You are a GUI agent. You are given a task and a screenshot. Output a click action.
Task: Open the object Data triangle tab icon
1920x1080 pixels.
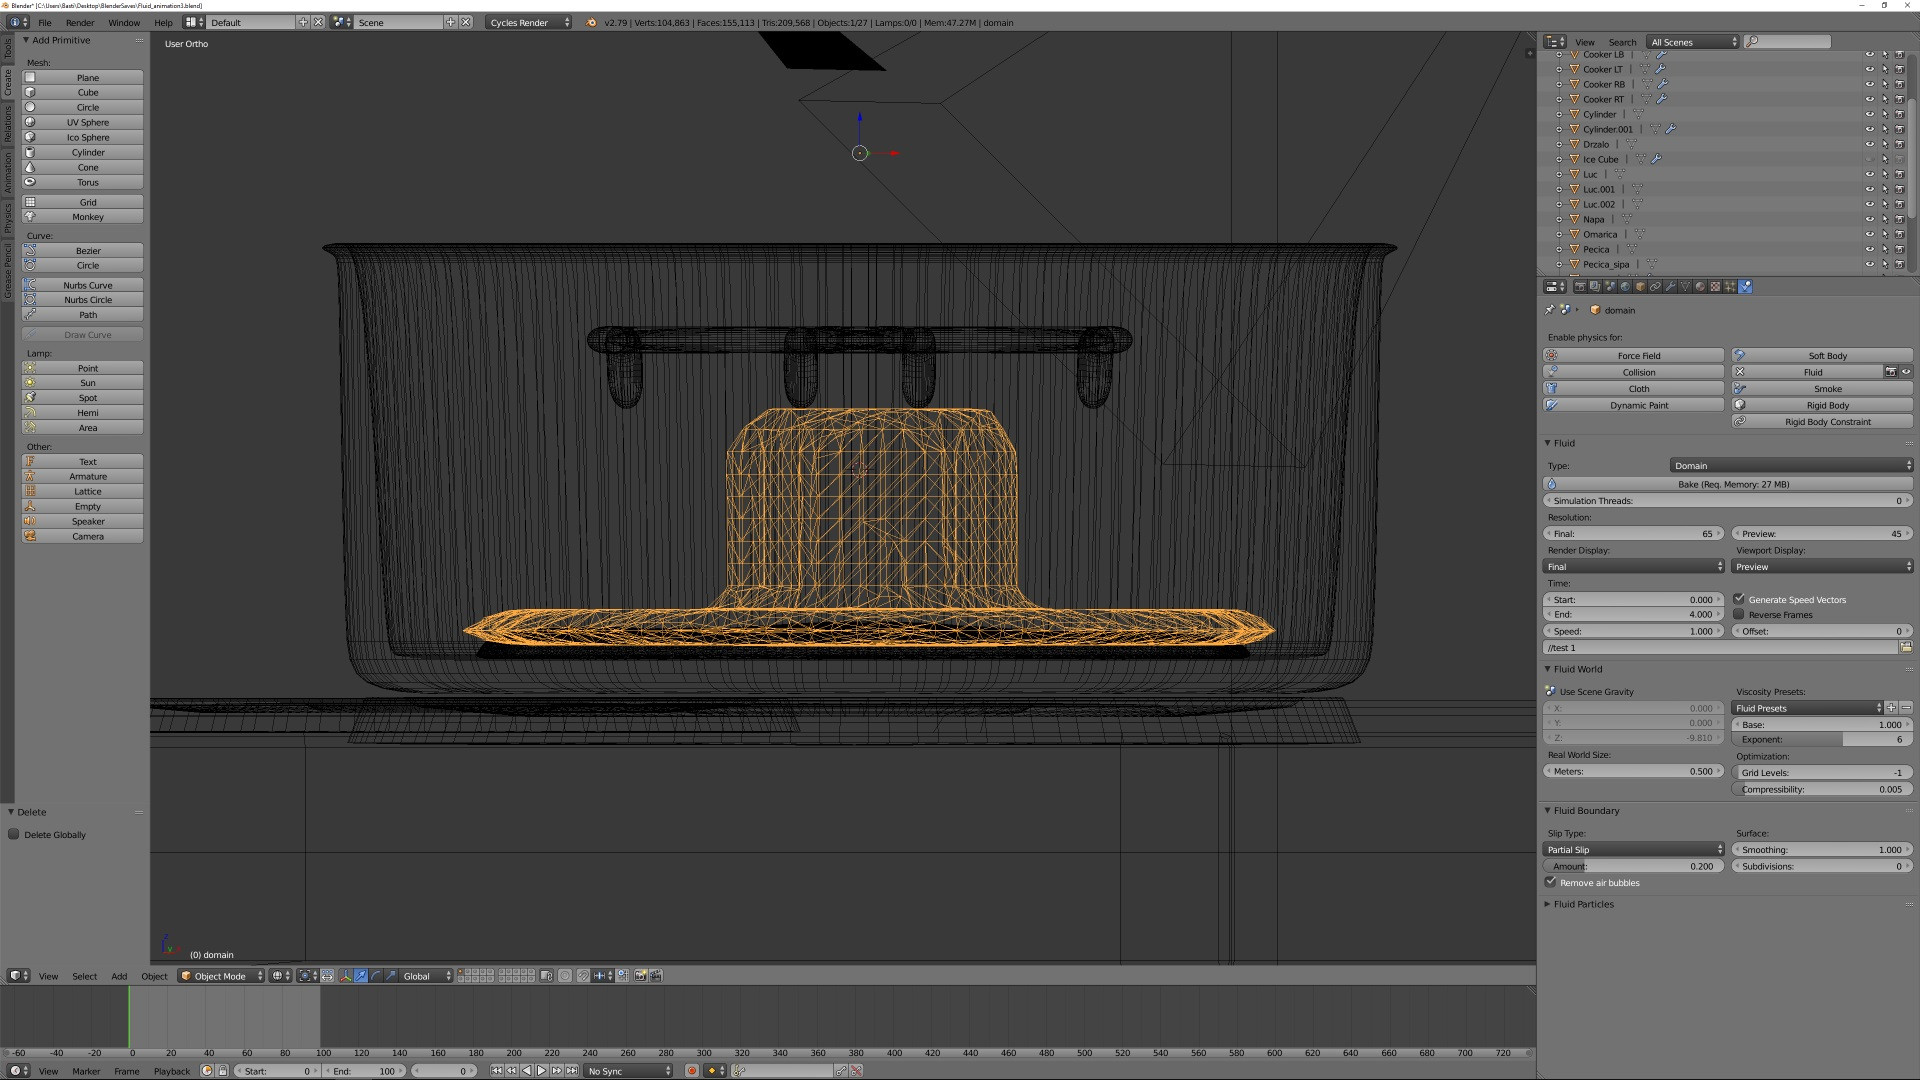(x=1685, y=286)
